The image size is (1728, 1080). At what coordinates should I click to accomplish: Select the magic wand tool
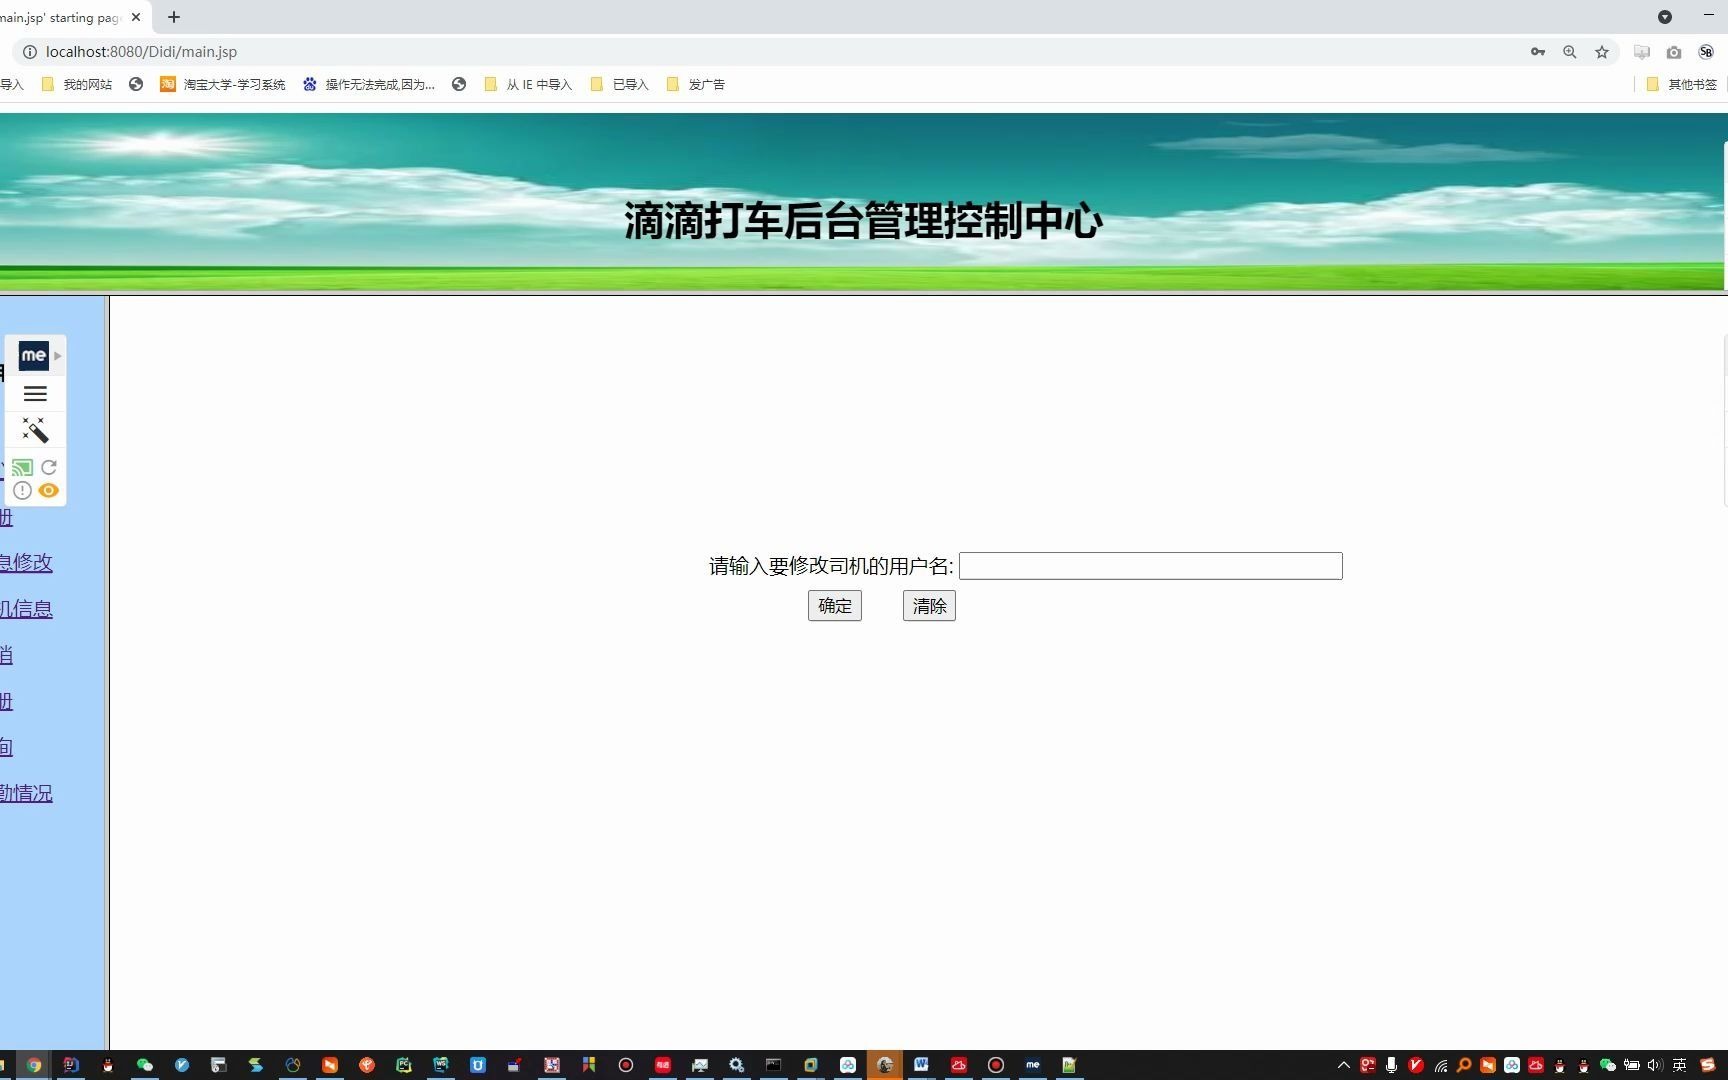pyautogui.click(x=35, y=430)
